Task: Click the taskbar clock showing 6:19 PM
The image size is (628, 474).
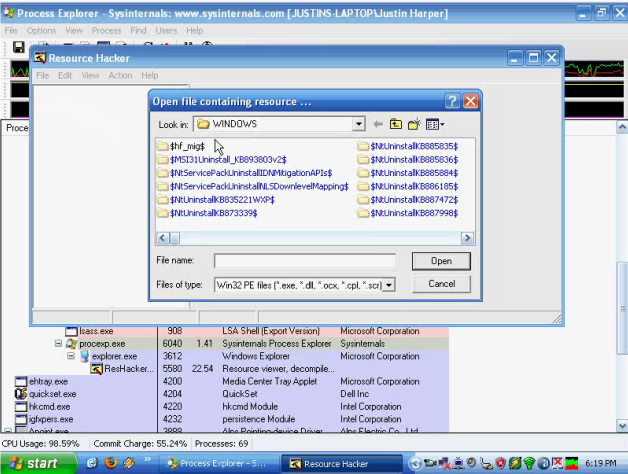Action: click(x=600, y=464)
